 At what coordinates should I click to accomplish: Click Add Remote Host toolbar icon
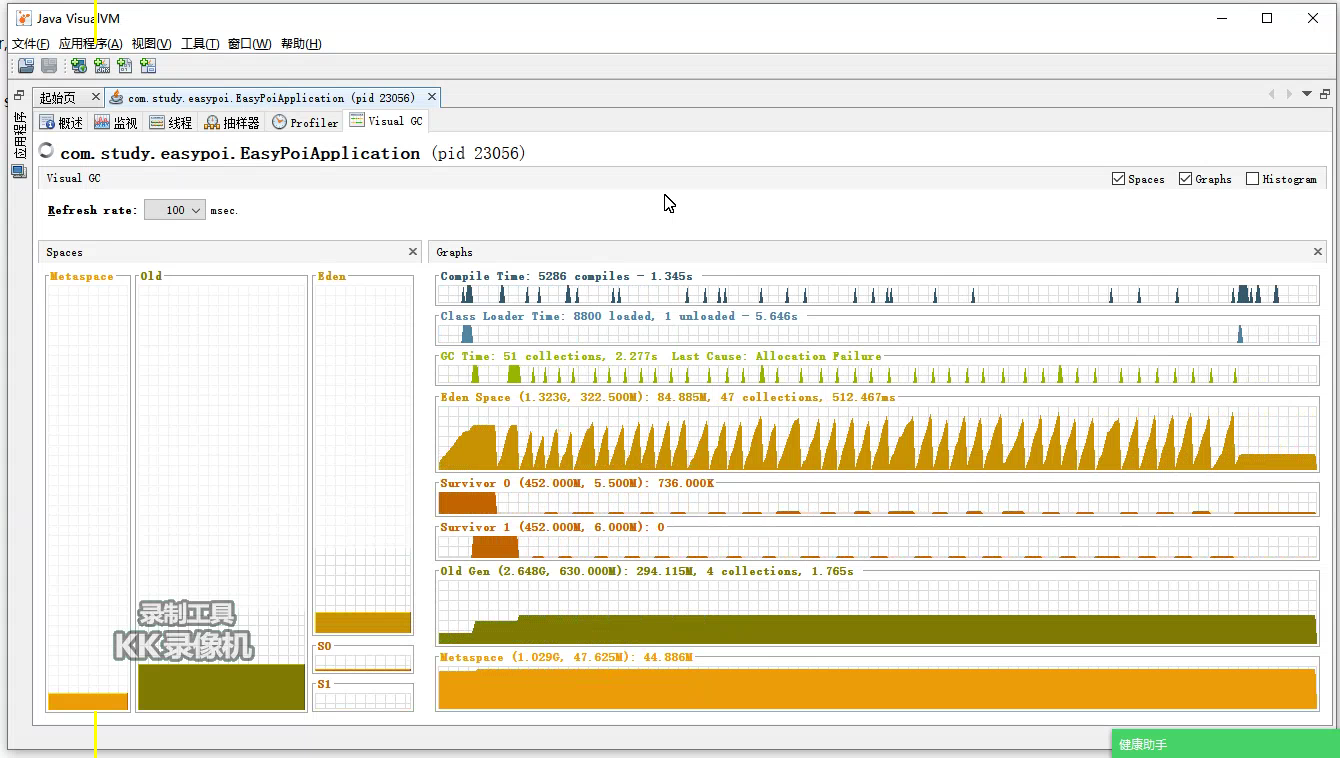point(78,66)
